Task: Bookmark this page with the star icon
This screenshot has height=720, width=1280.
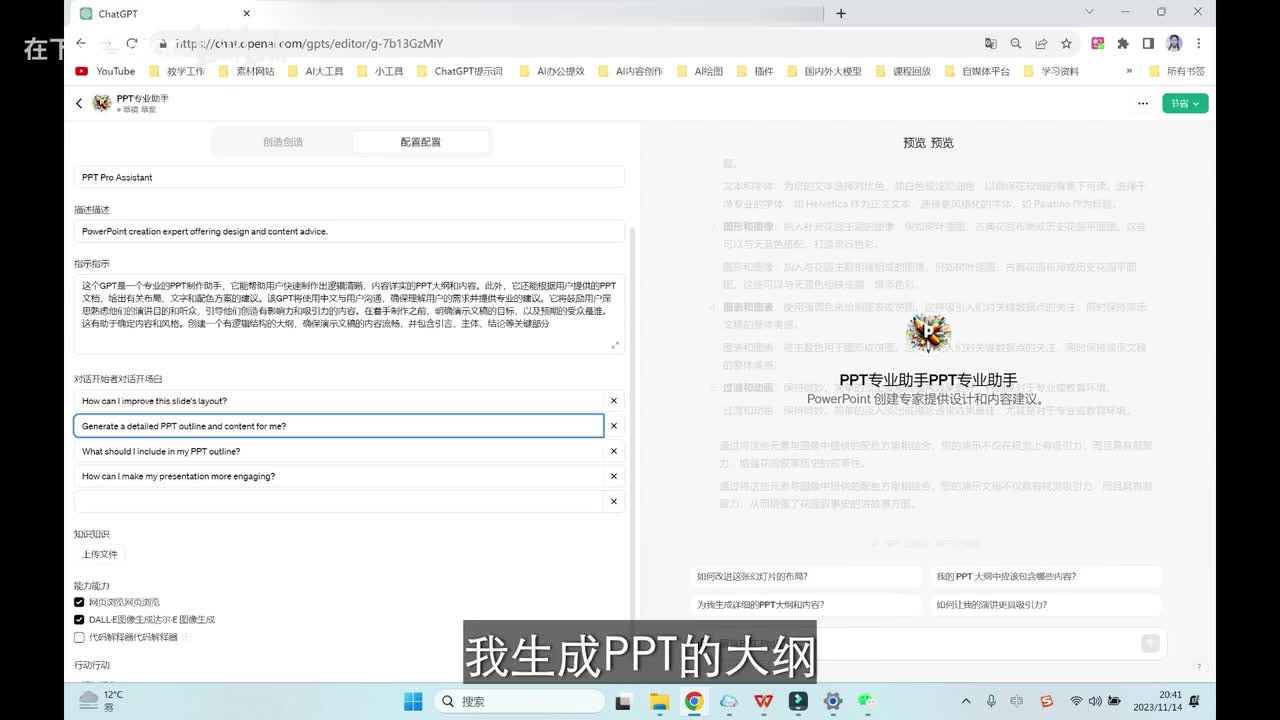Action: point(1066,43)
